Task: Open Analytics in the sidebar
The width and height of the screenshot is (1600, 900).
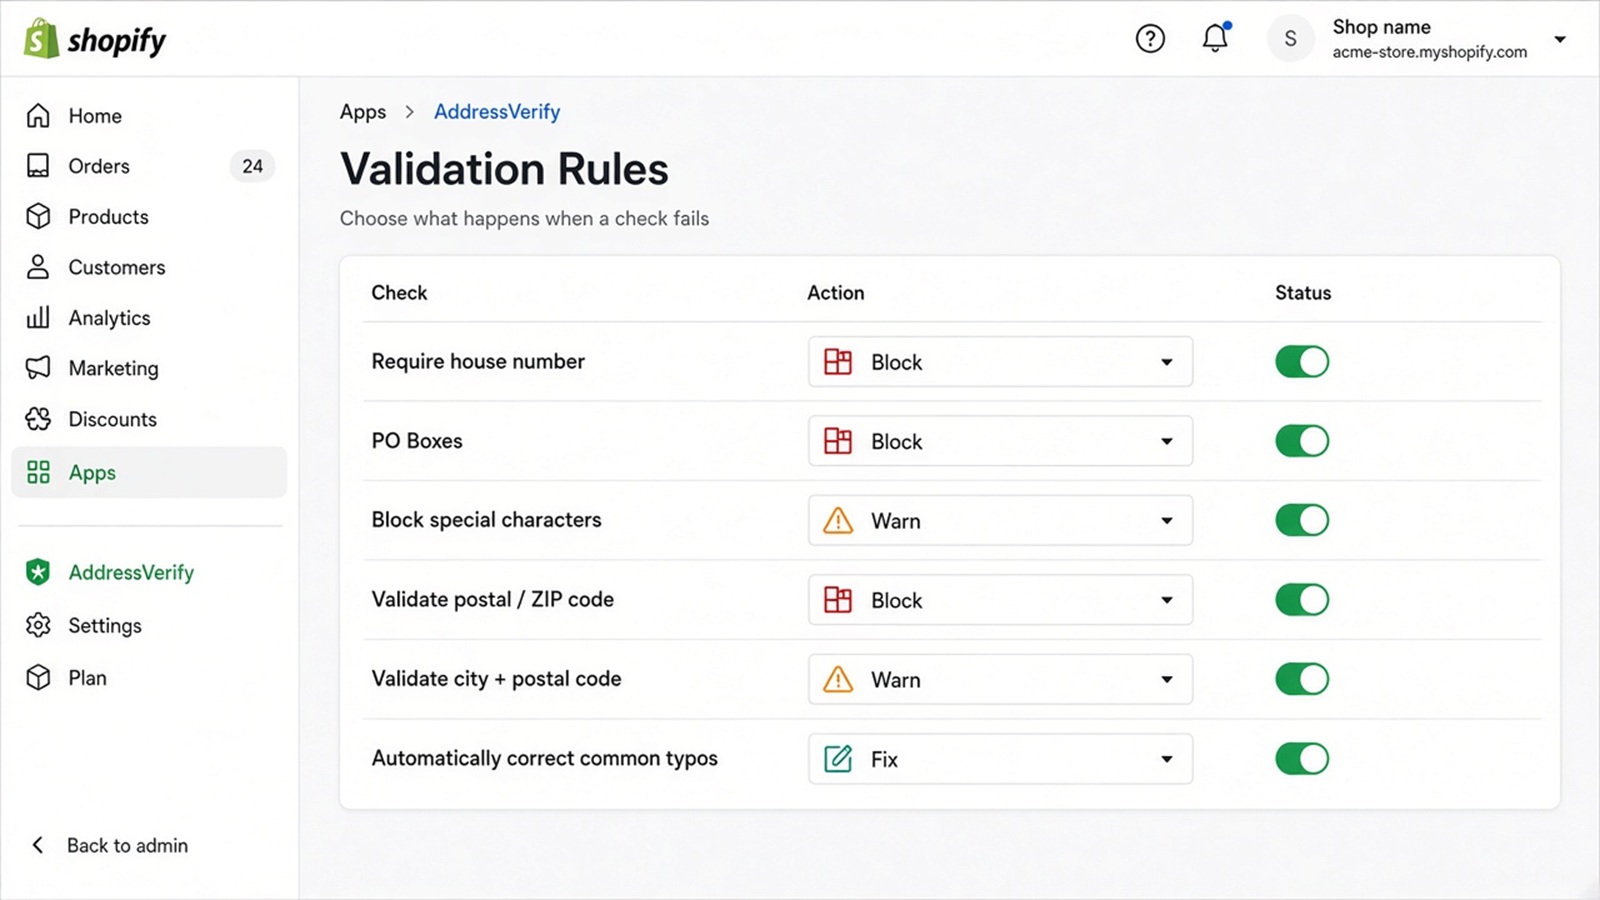Action: click(x=149, y=318)
